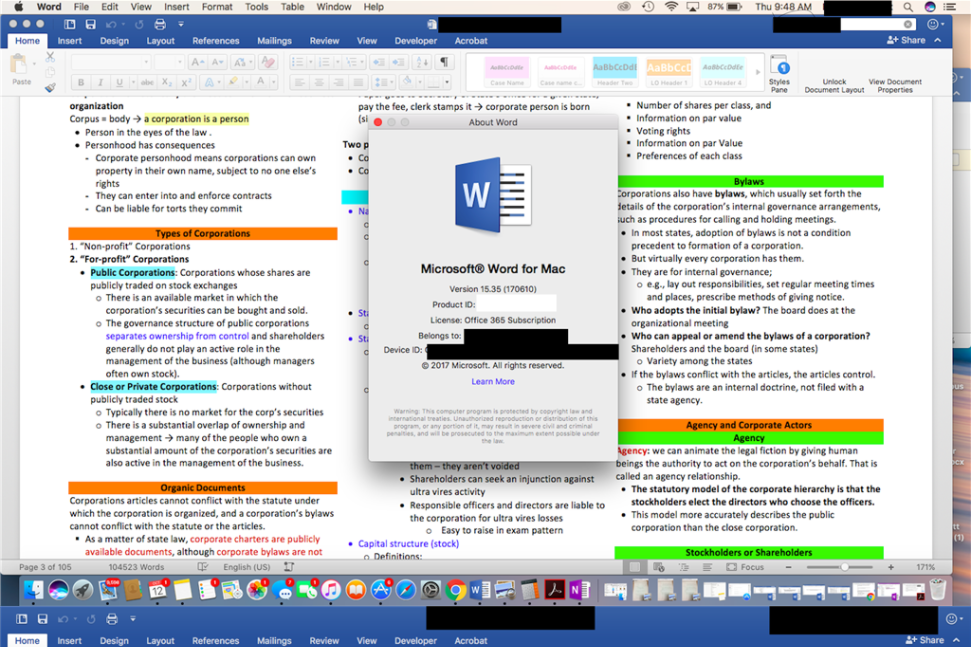Viewport: 971px width, 647px height.
Task: Open the References tab in the top Word window
Action: [216, 41]
